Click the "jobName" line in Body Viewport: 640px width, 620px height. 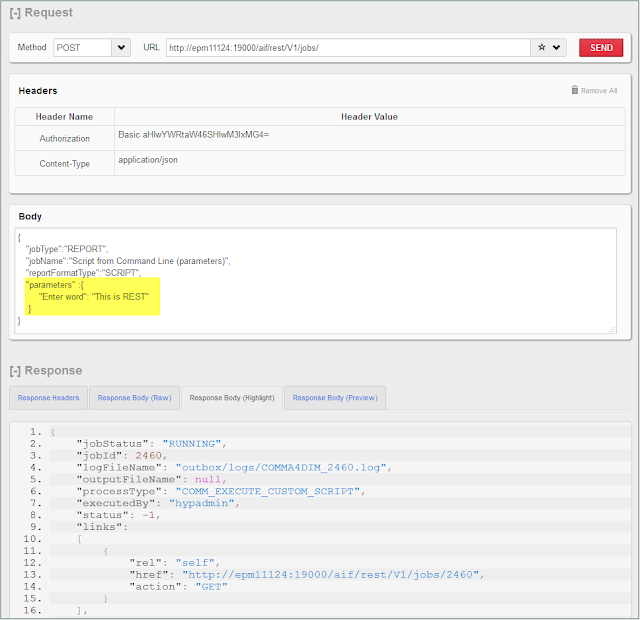[x=128, y=261]
